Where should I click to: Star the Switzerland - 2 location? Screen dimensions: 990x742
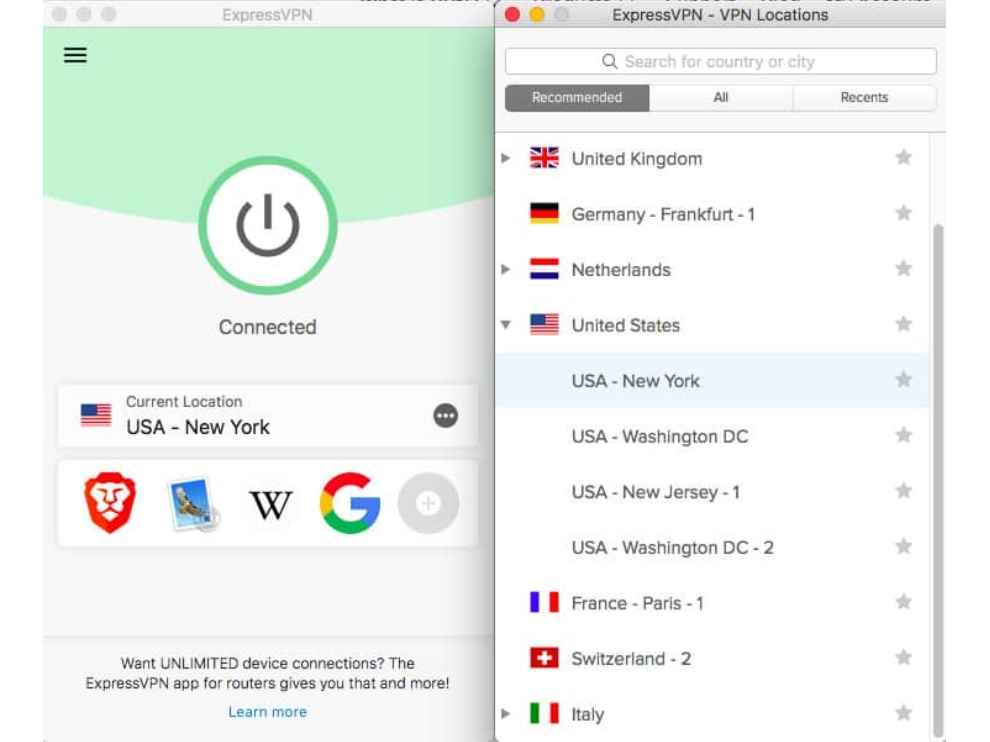click(904, 657)
